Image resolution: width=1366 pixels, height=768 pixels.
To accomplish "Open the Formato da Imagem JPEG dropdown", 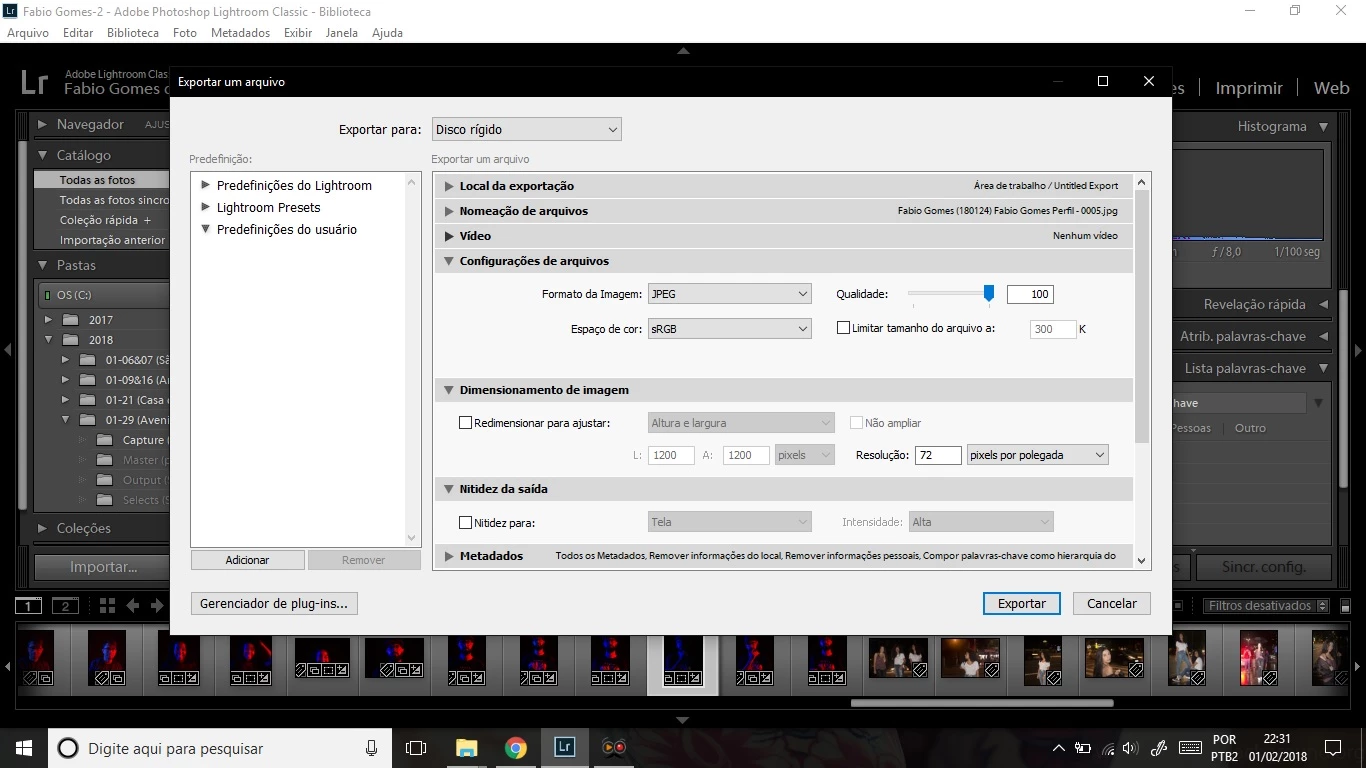I will point(729,294).
